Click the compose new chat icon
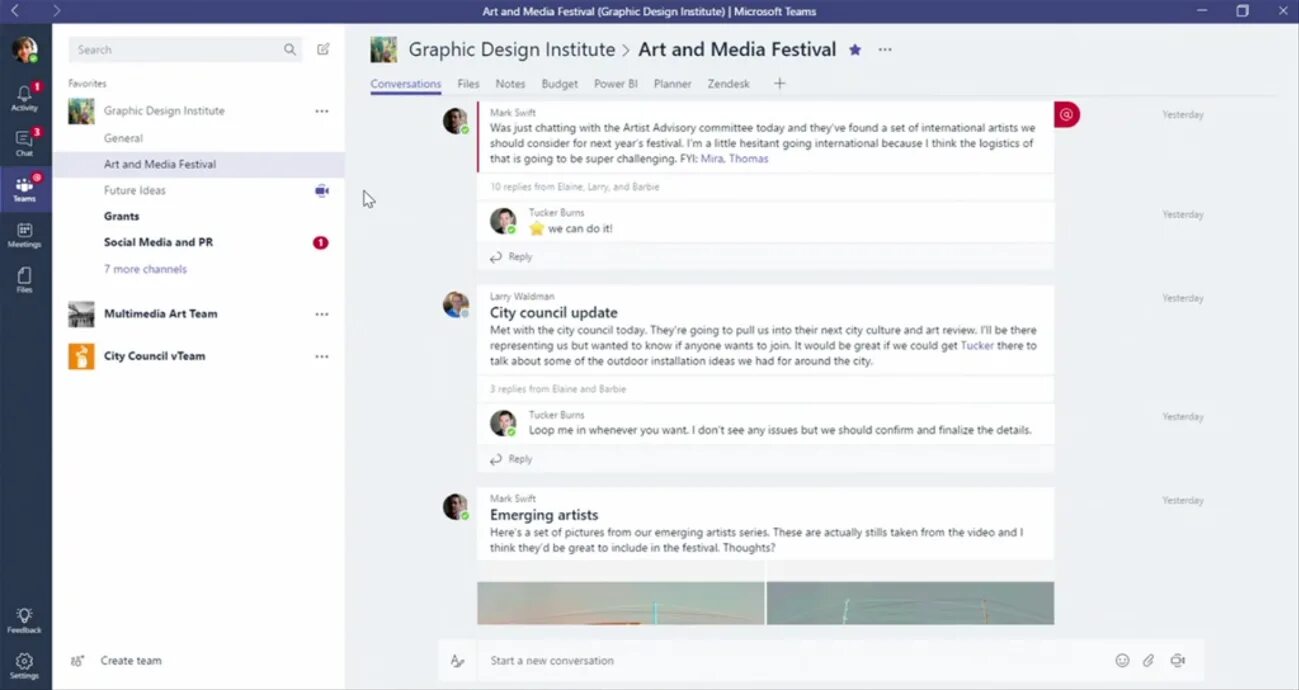The height and width of the screenshot is (690, 1299). coord(323,49)
